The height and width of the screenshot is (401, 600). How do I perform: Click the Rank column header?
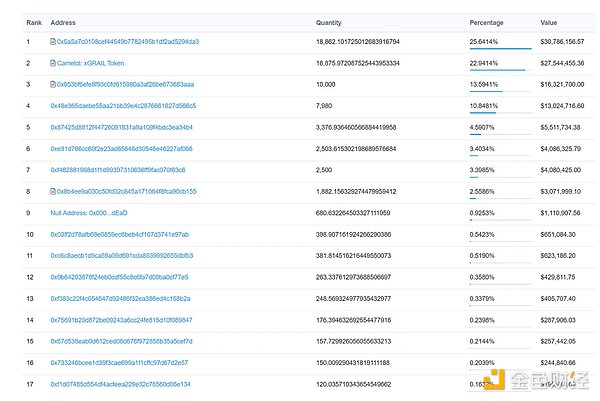click(35, 21)
